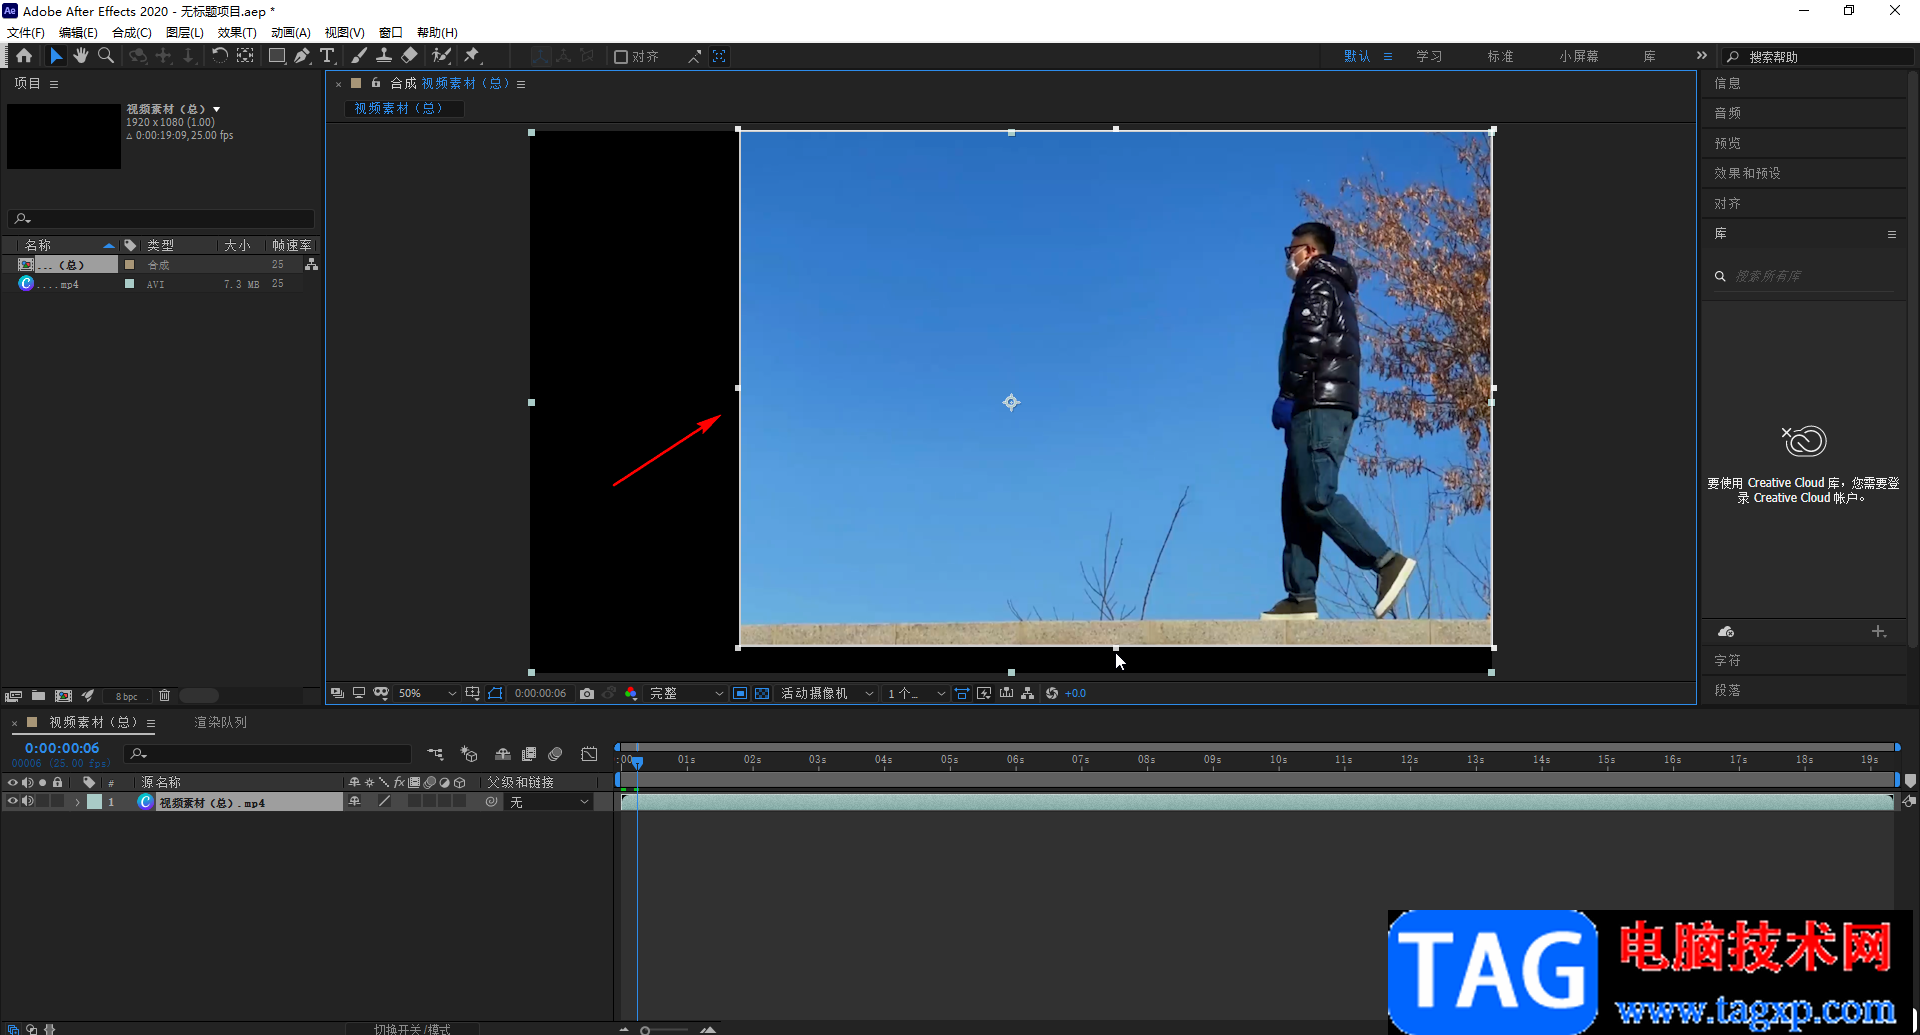Open the 效果(T) menu
This screenshot has height=1035, width=1920.
[237, 33]
